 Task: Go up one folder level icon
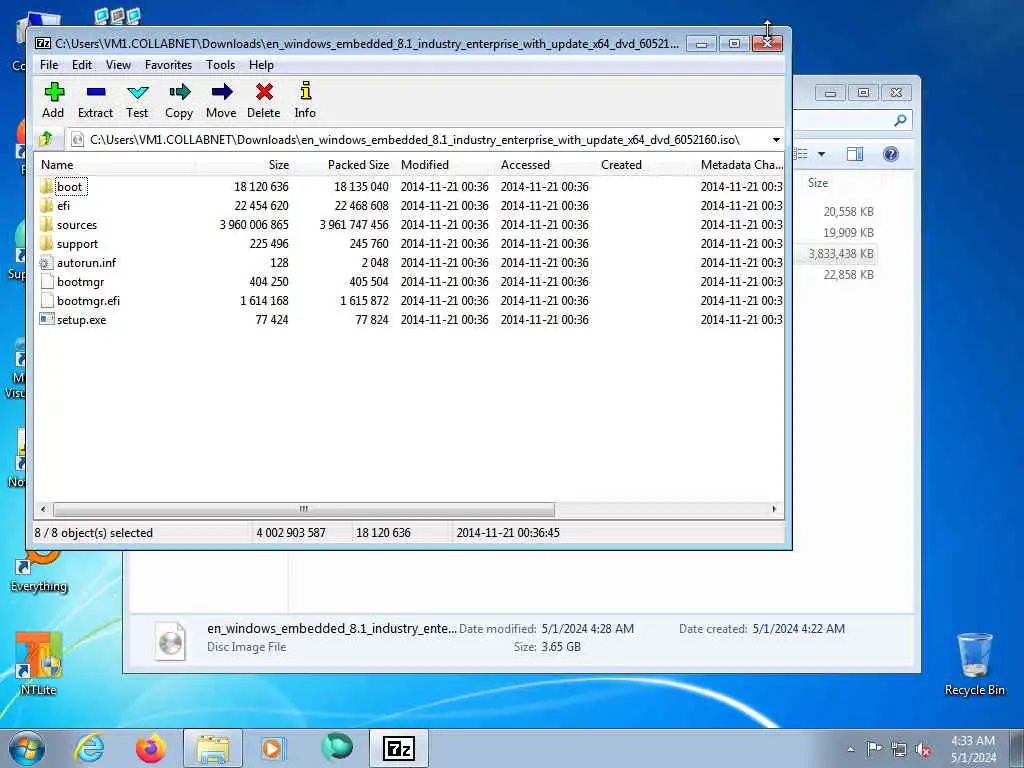(x=46, y=139)
